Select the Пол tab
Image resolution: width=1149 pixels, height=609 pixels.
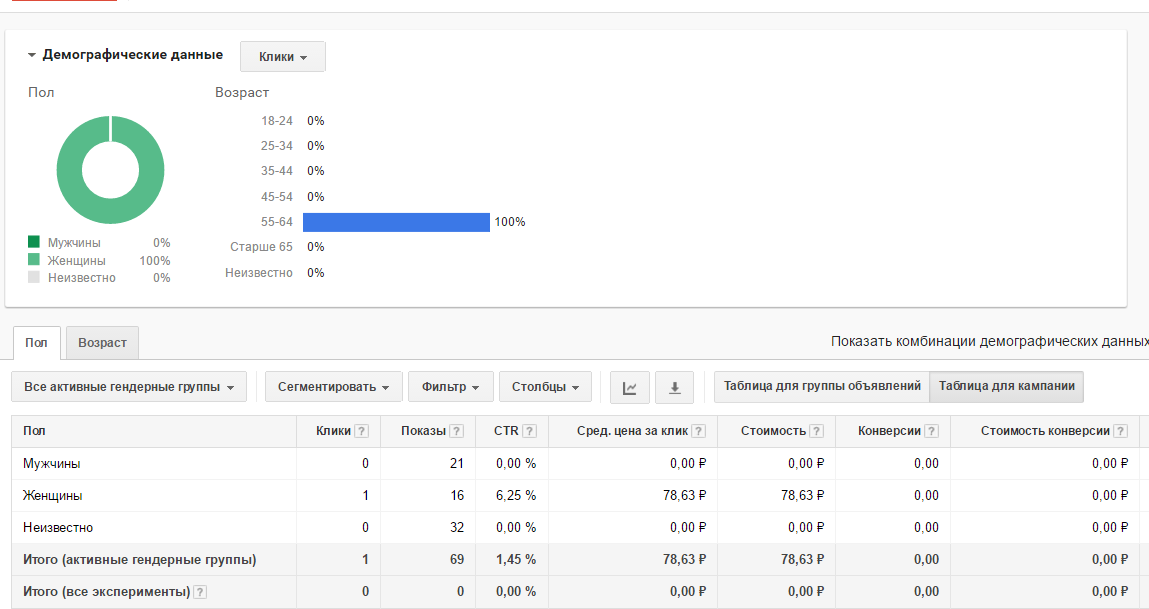tap(37, 343)
